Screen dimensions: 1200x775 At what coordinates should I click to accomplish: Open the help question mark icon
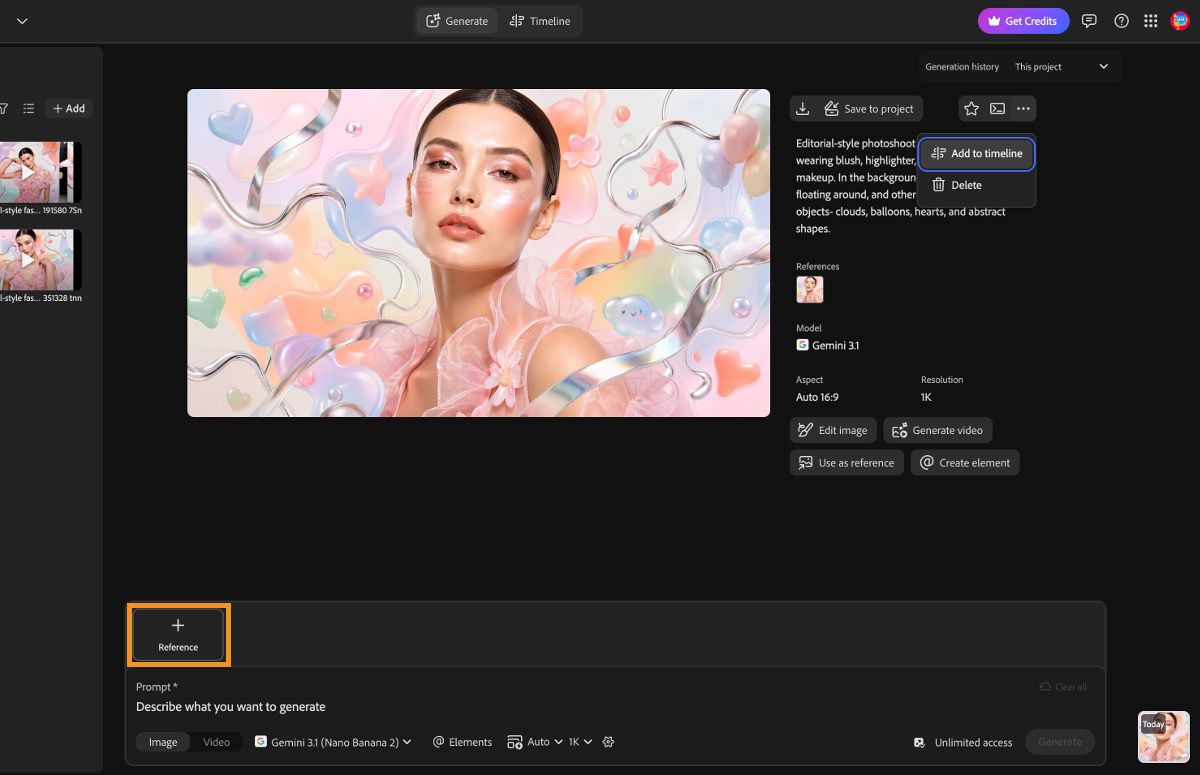(1121, 21)
